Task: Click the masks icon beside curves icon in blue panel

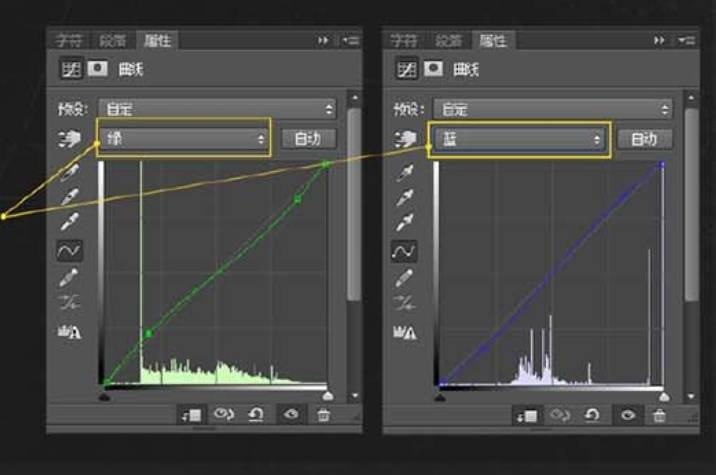Action: [436, 70]
